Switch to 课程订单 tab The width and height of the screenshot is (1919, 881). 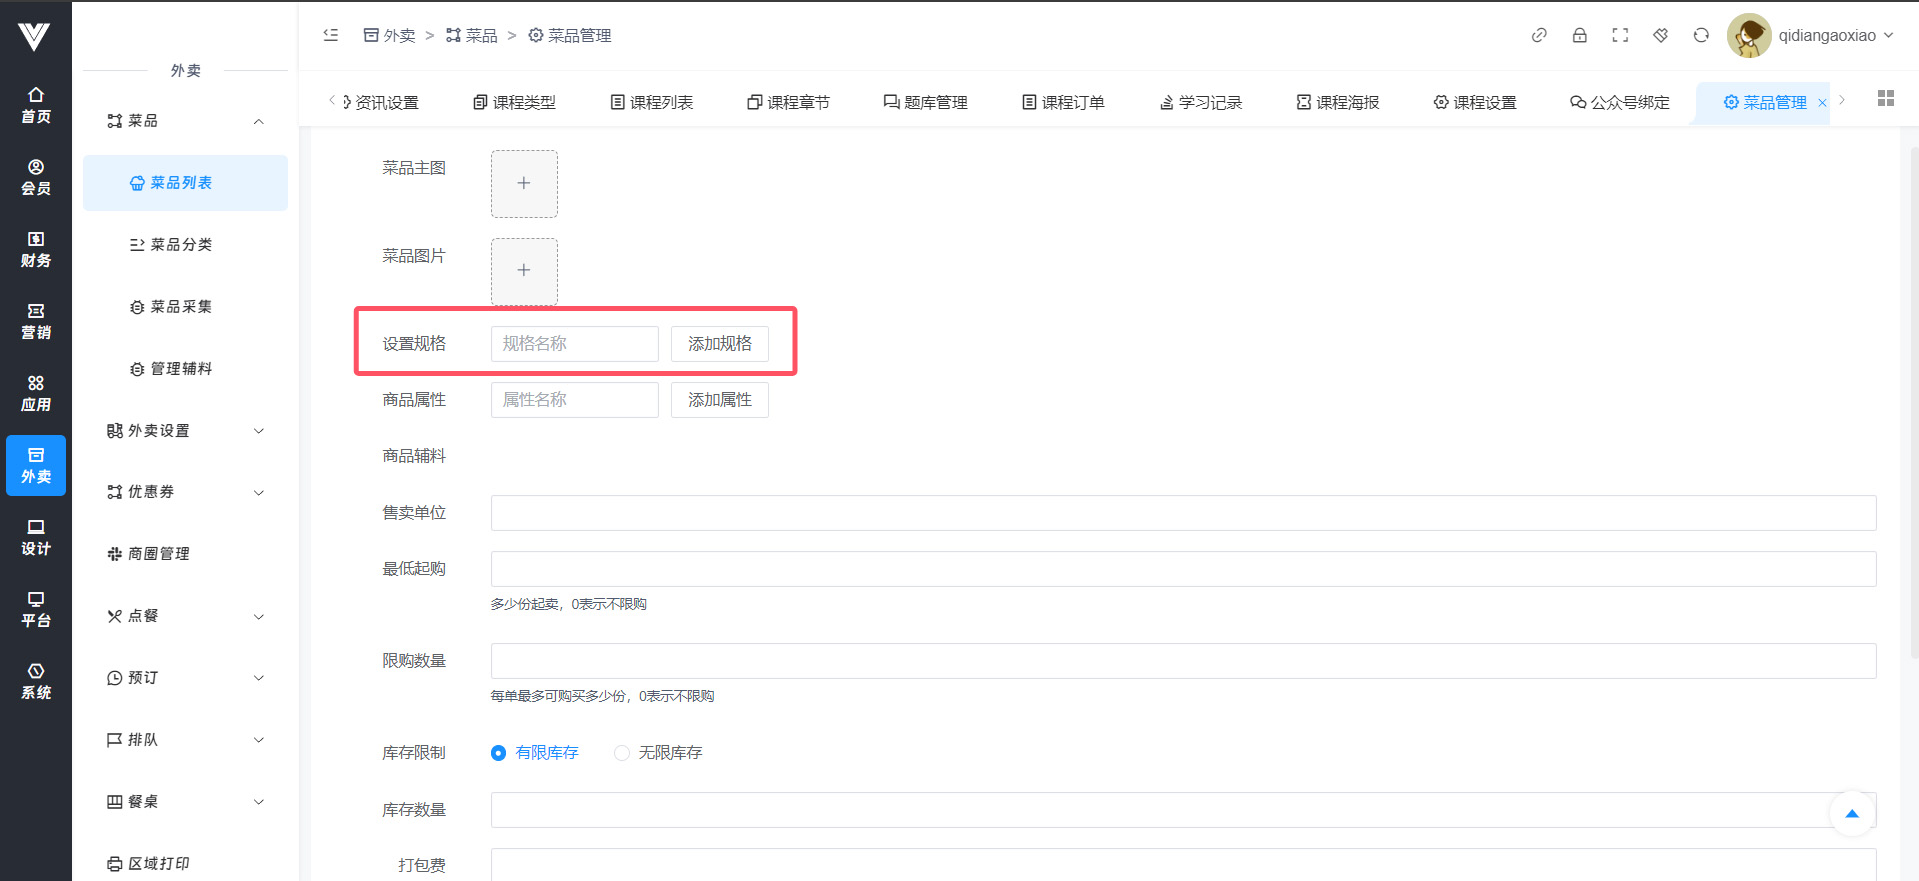pos(1063,102)
